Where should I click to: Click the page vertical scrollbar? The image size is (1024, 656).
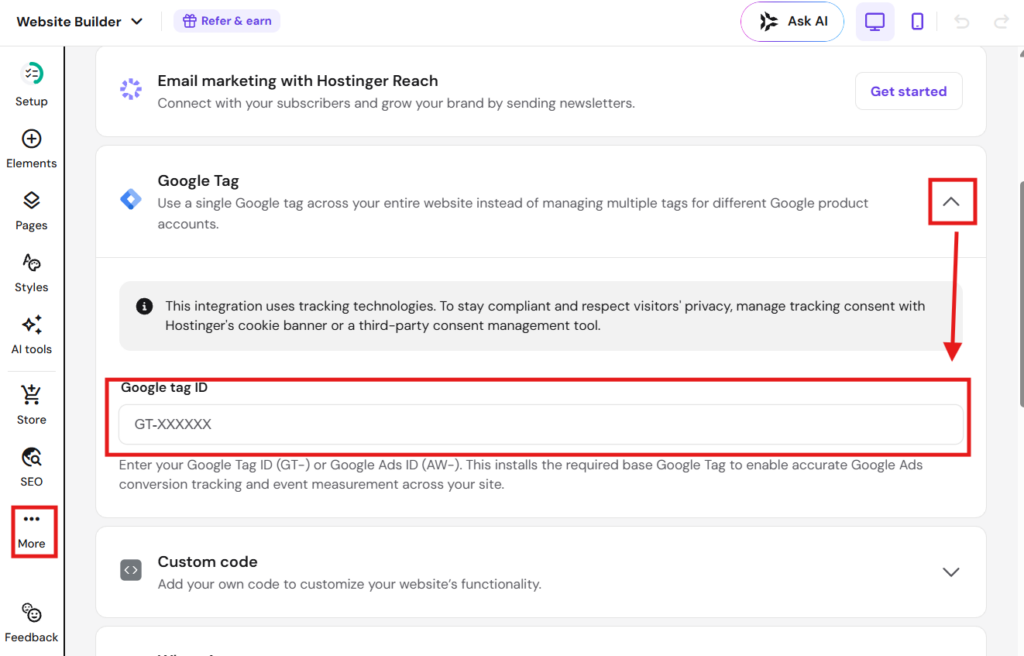pyautogui.click(x=1021, y=294)
